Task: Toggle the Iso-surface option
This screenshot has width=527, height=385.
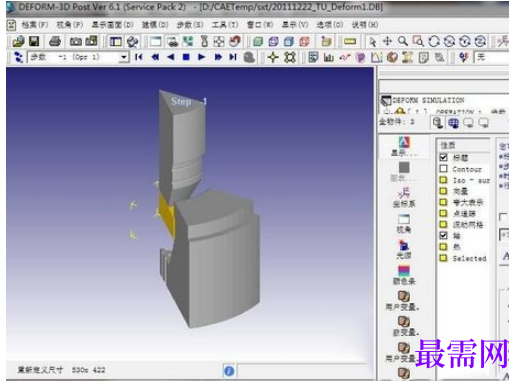Action: click(444, 180)
